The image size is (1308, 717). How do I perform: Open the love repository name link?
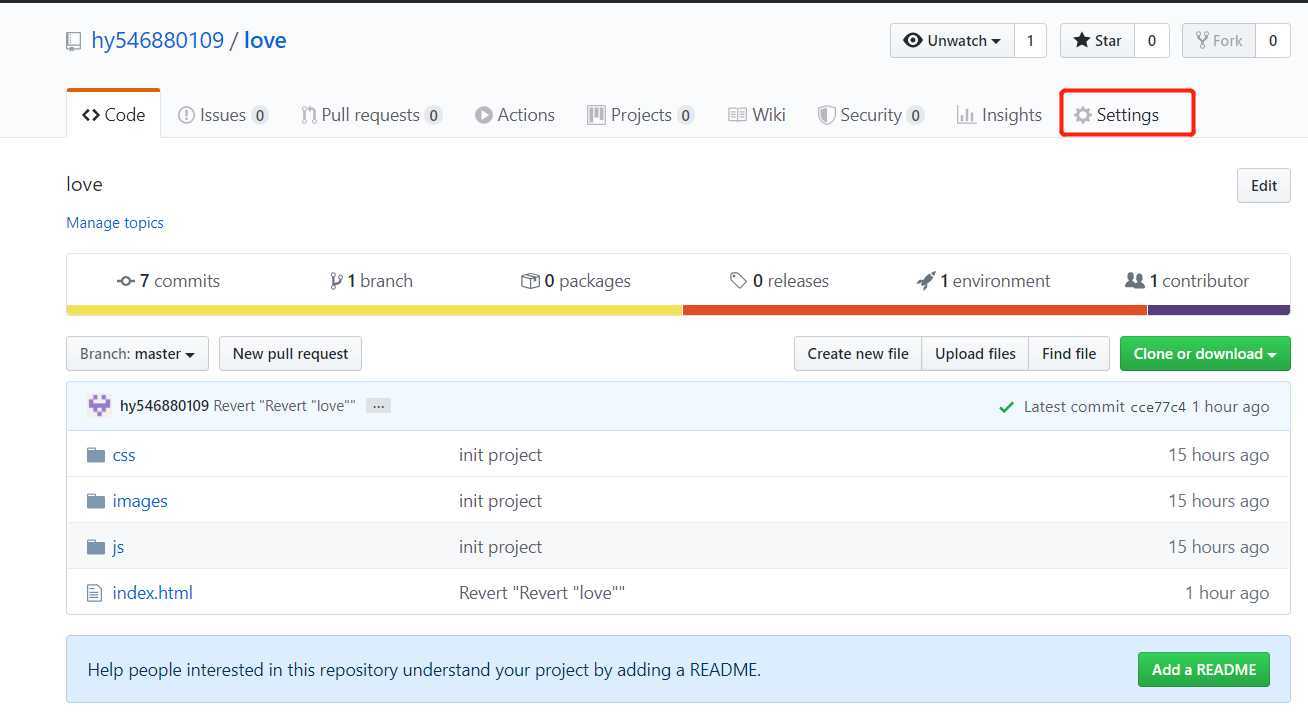point(265,41)
